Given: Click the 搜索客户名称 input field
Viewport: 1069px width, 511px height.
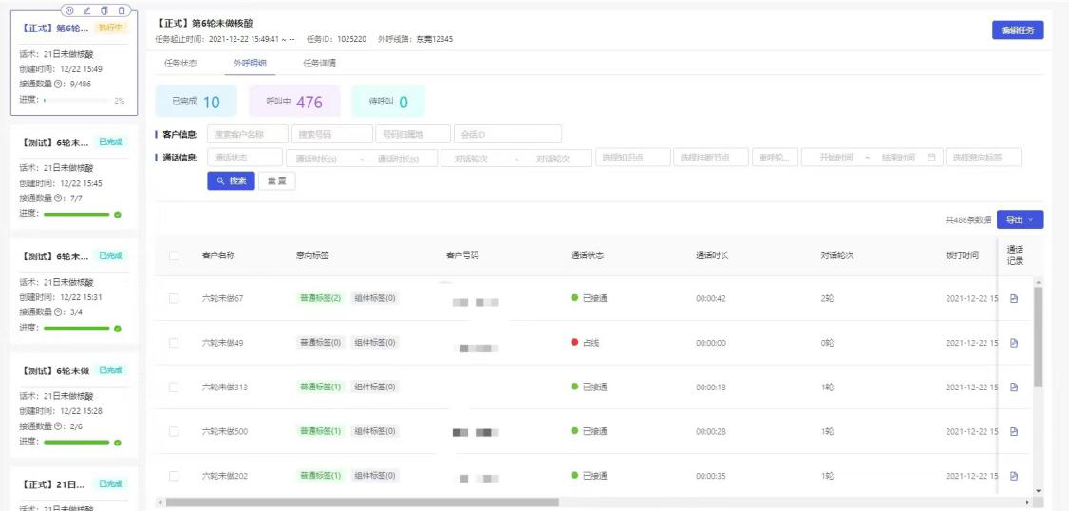Looking at the screenshot, I should tap(247, 134).
